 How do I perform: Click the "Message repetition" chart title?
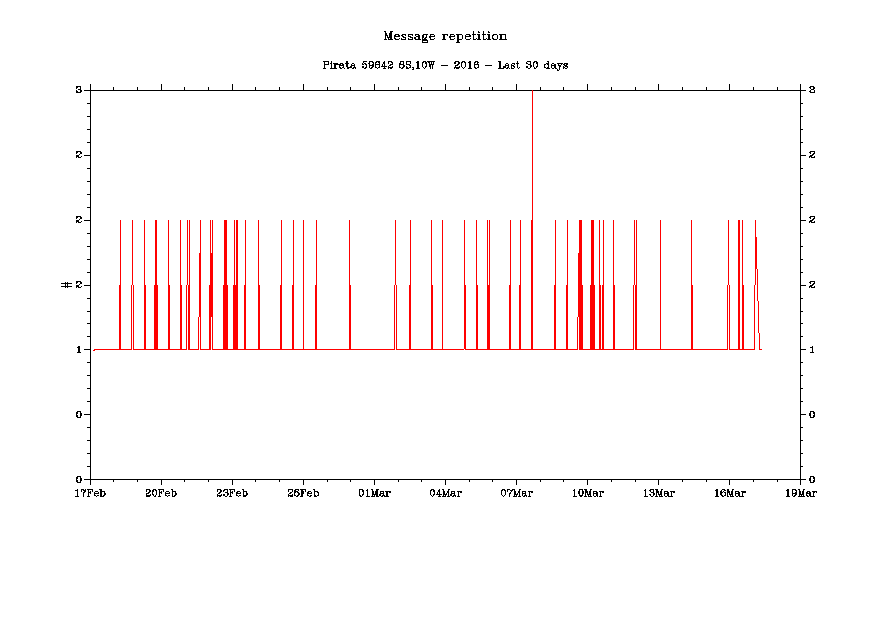[x=445, y=36]
